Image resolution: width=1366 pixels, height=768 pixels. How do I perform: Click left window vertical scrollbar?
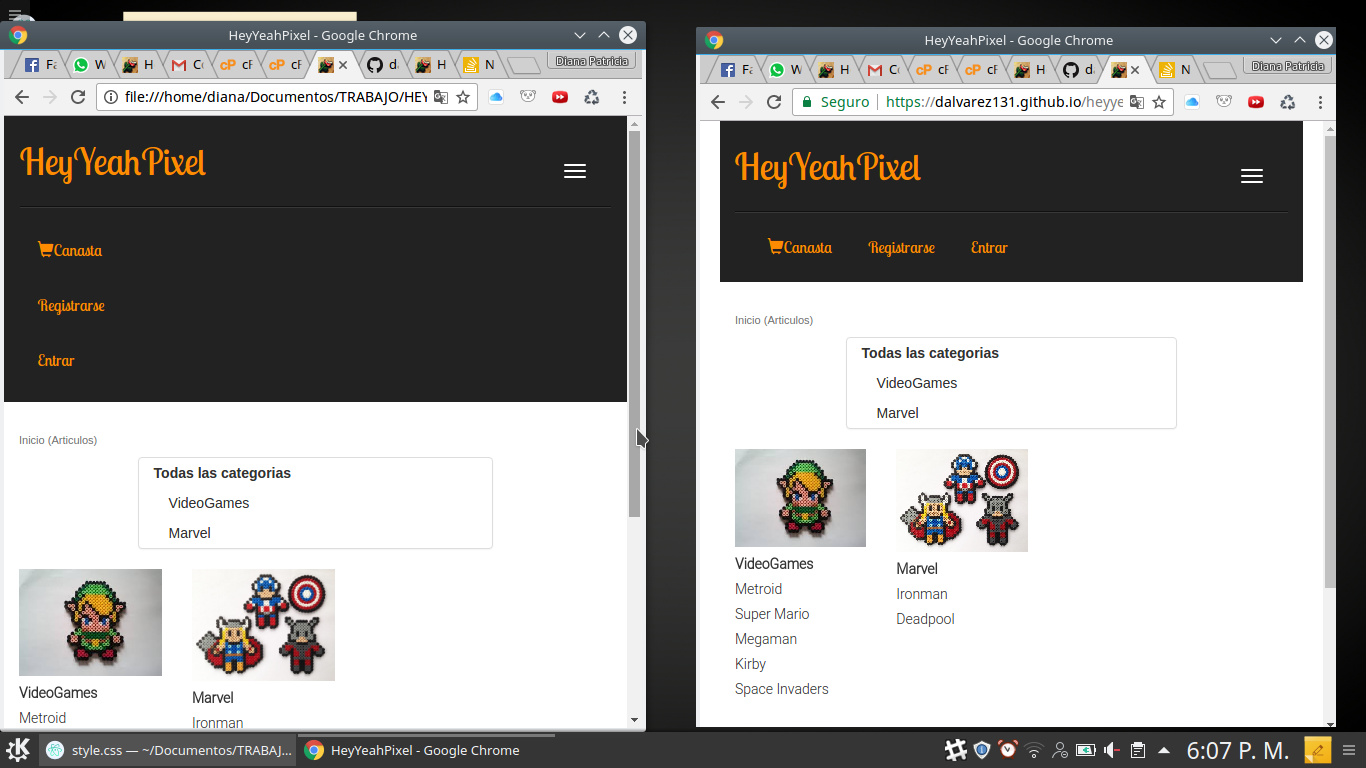pos(634,323)
